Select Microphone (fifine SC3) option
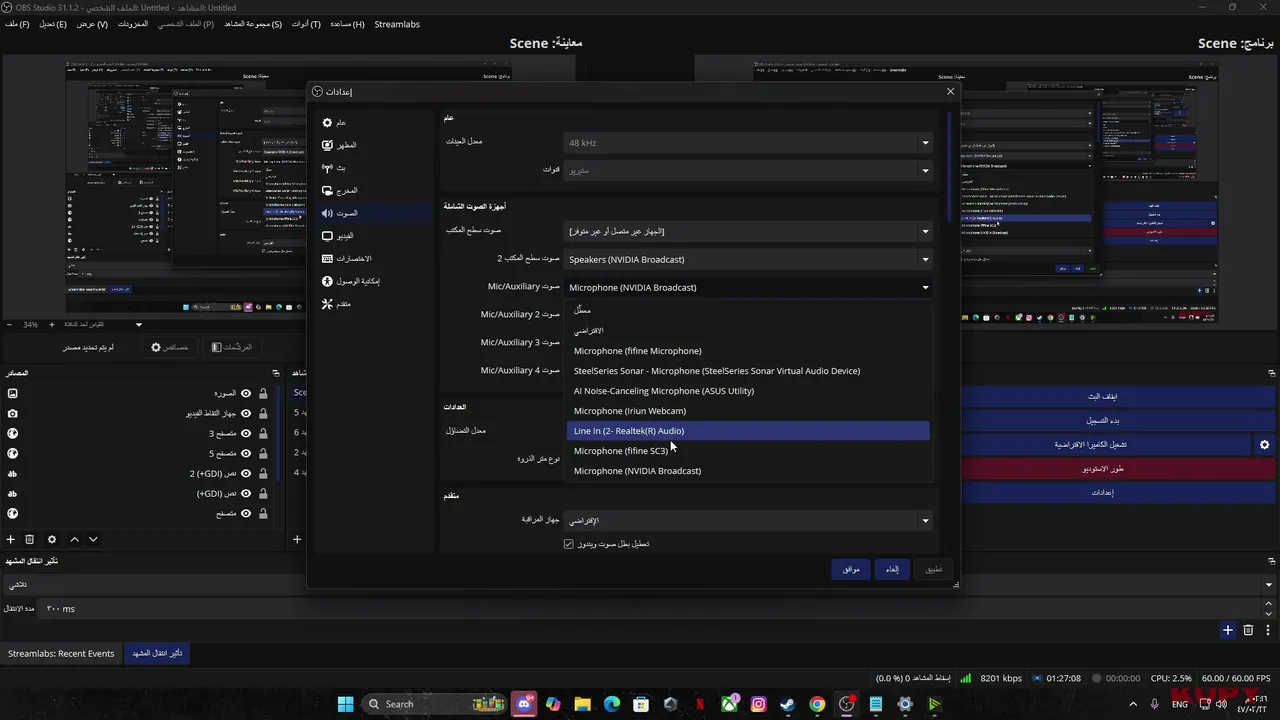 [x=748, y=451]
